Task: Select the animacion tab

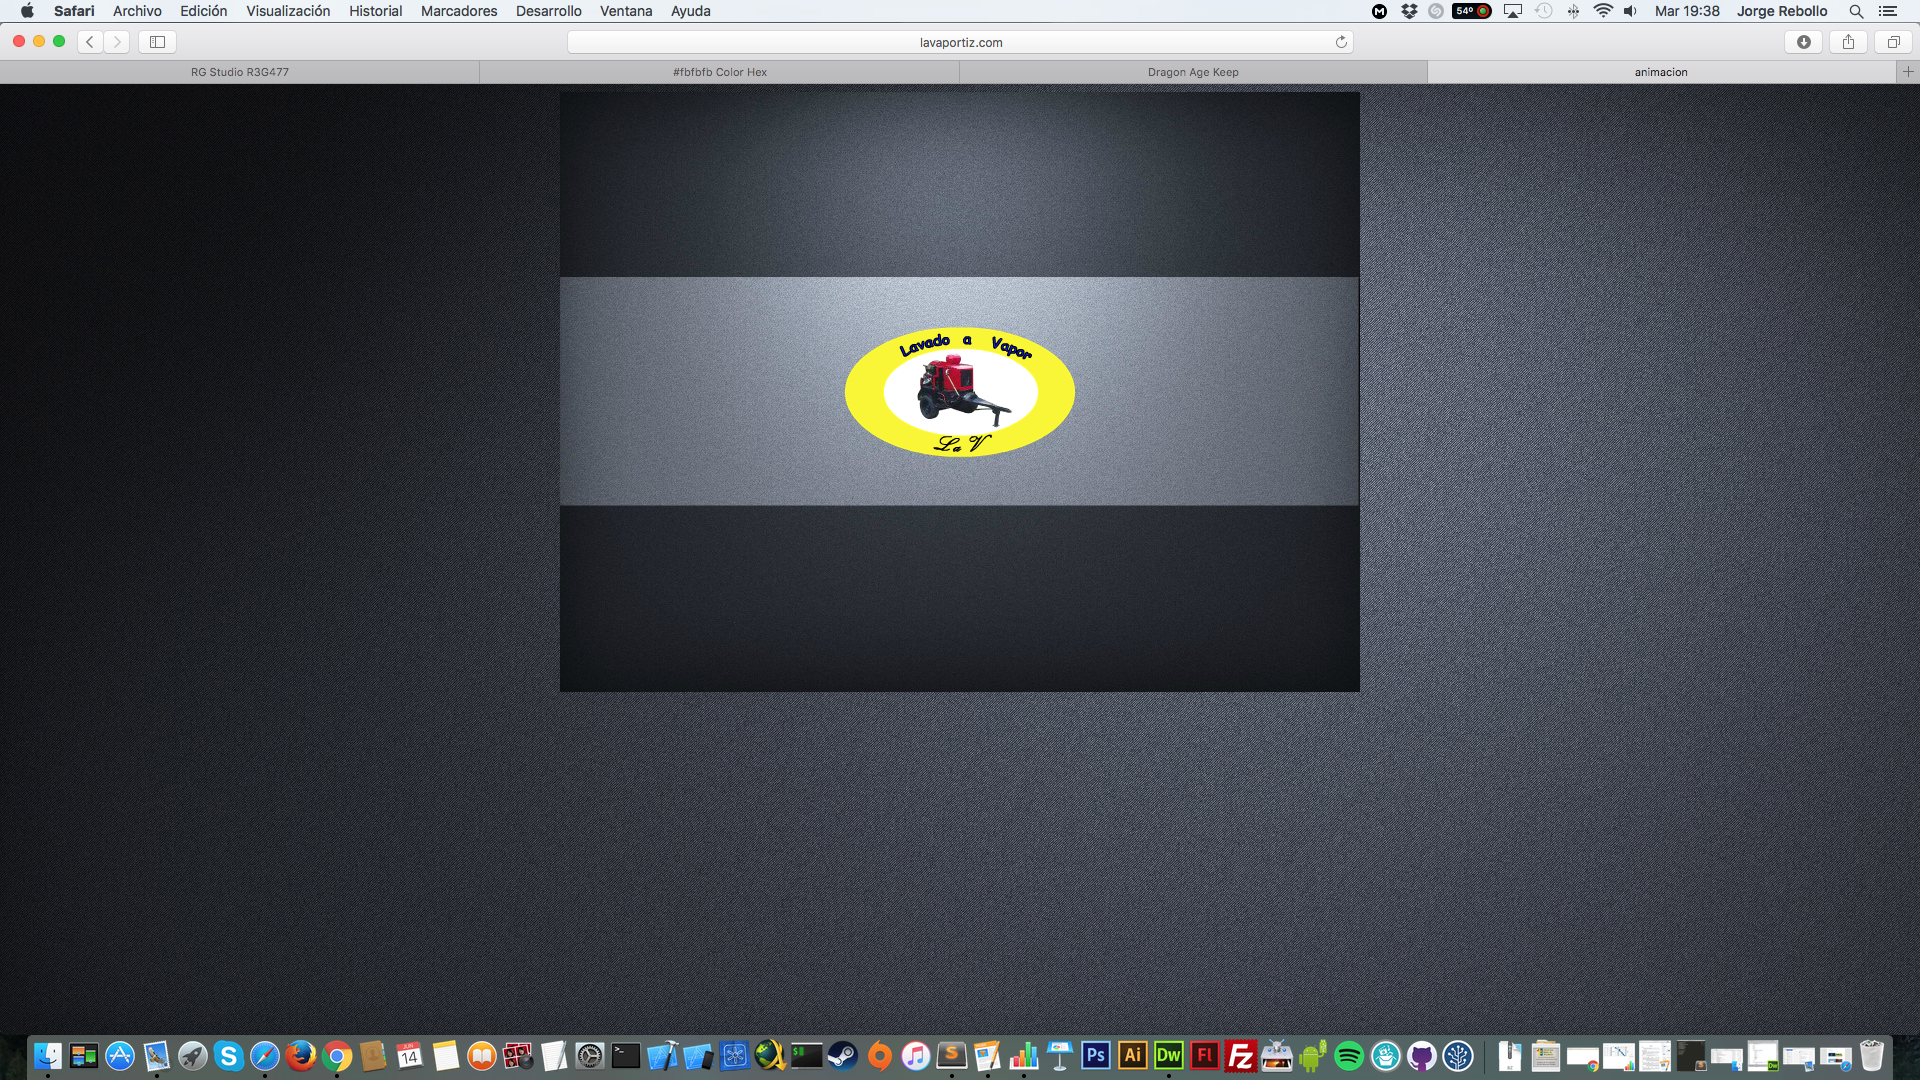Action: pyautogui.click(x=1661, y=72)
